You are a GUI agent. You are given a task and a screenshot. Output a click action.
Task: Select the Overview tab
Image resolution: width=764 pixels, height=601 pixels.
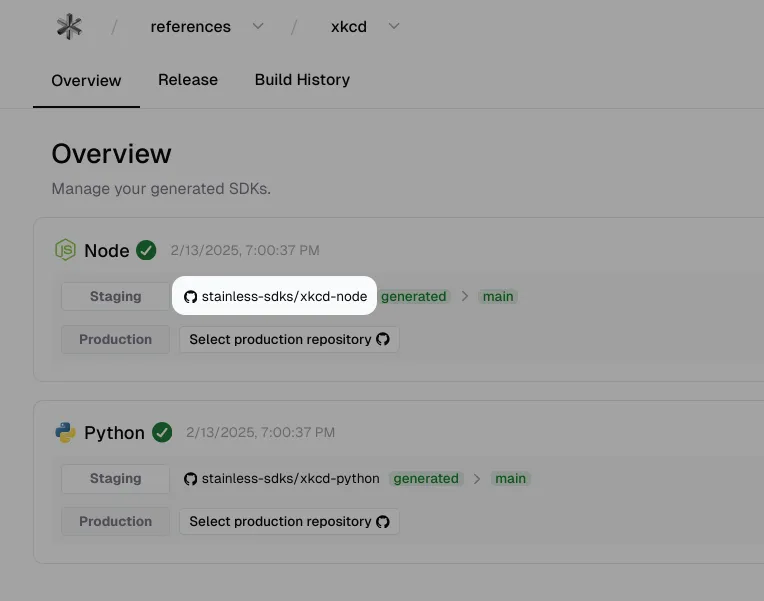tap(86, 80)
